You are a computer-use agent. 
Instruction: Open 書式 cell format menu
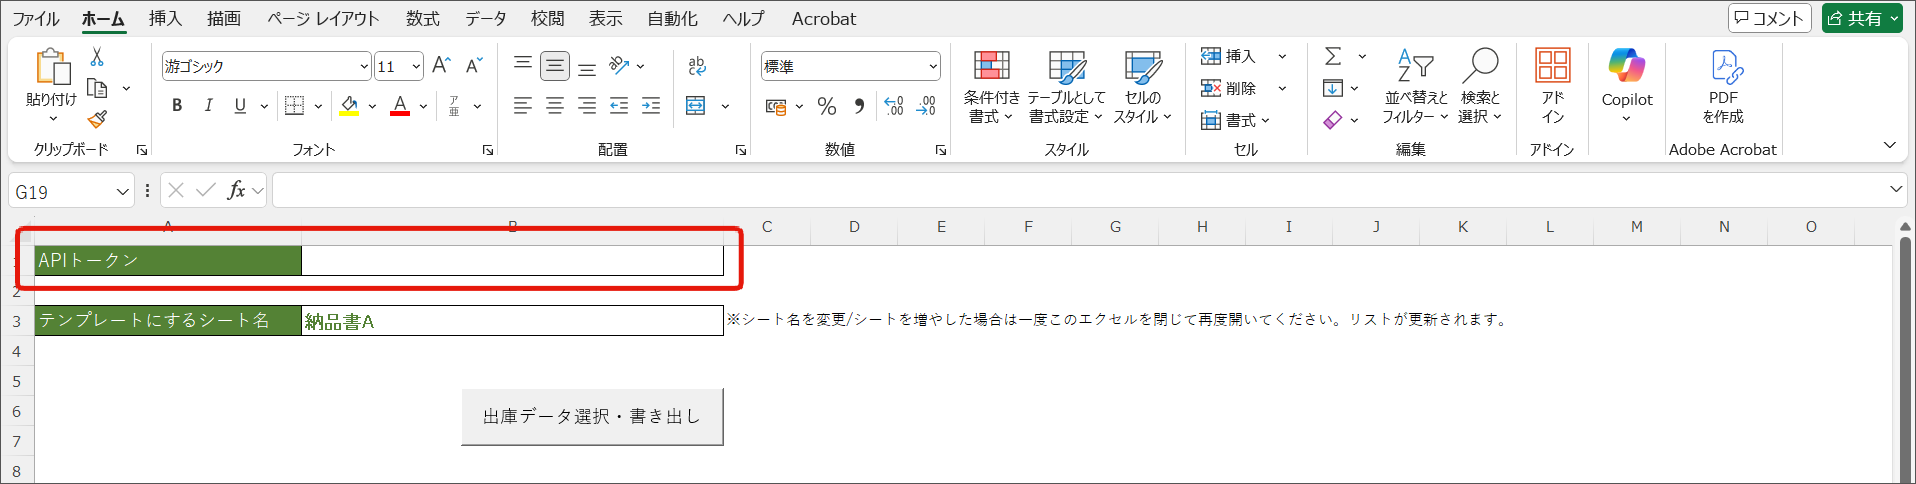click(x=1236, y=120)
